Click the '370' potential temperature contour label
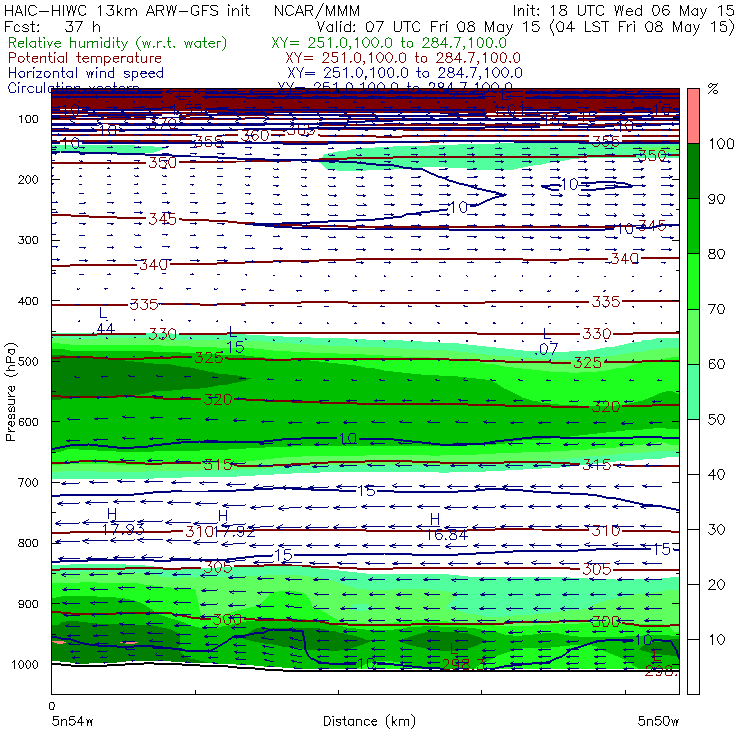The height and width of the screenshot is (740, 740). (161, 125)
